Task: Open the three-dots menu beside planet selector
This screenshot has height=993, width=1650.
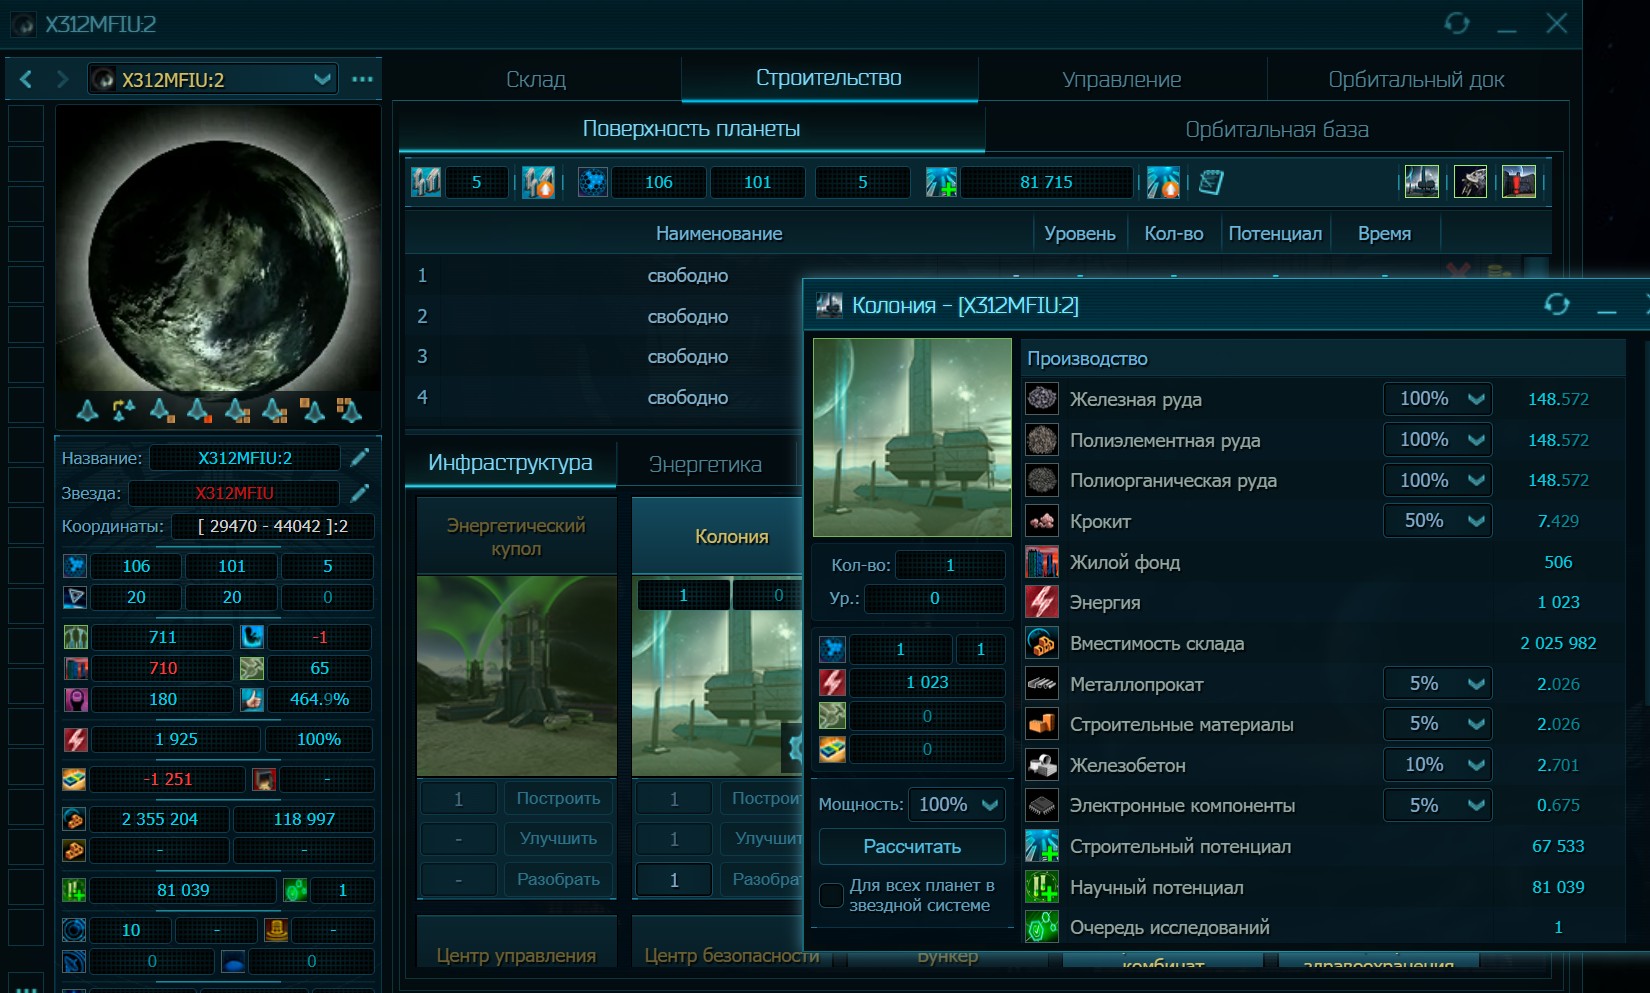Action: [x=362, y=79]
